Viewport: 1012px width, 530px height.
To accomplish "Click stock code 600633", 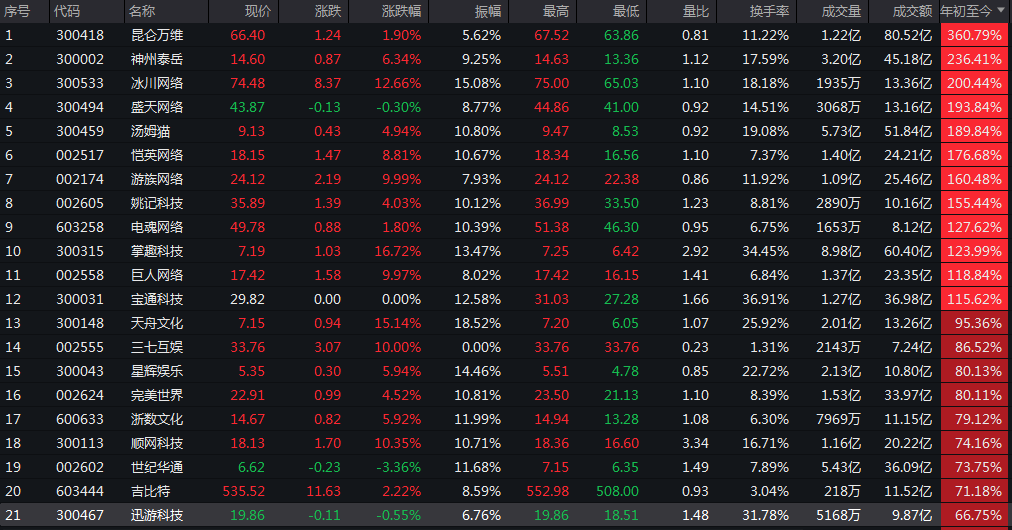I will pyautogui.click(x=80, y=419).
